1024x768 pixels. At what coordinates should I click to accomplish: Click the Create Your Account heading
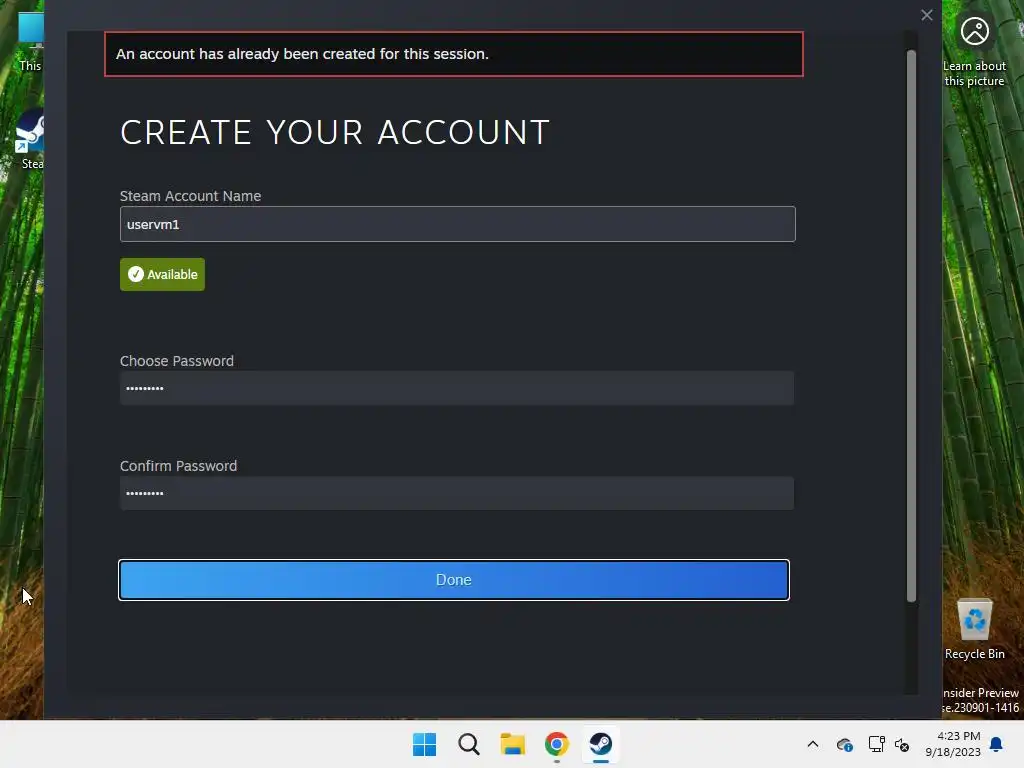tap(335, 133)
